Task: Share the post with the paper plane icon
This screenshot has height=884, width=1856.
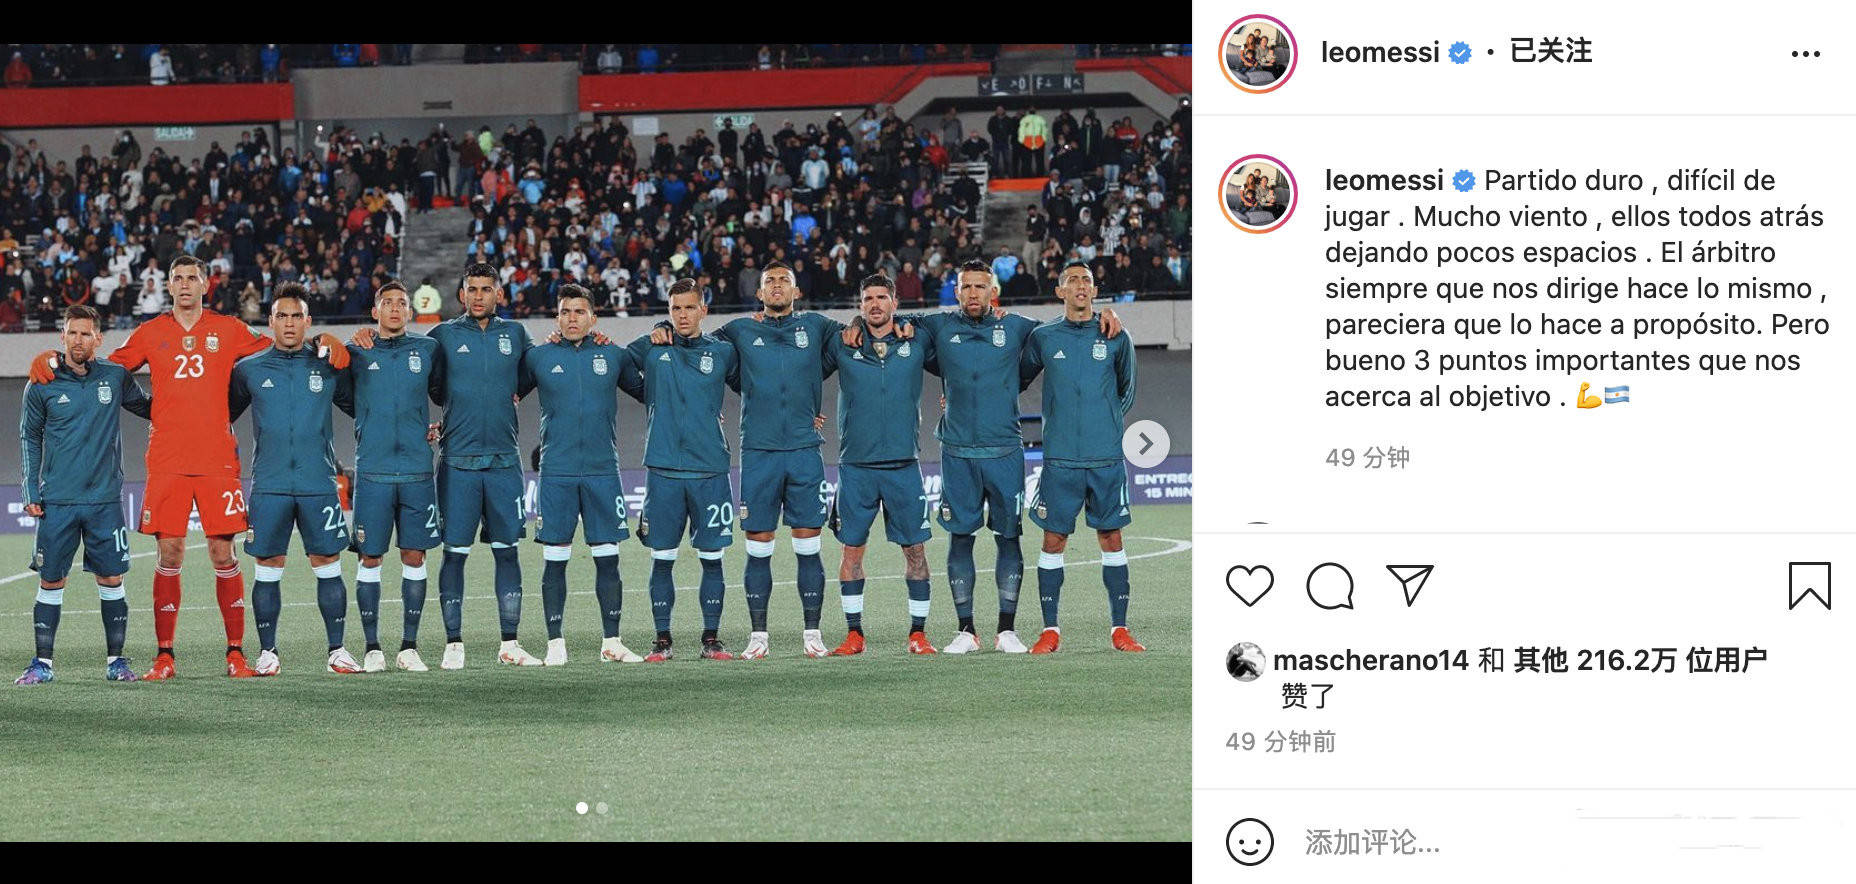Action: [1410, 585]
